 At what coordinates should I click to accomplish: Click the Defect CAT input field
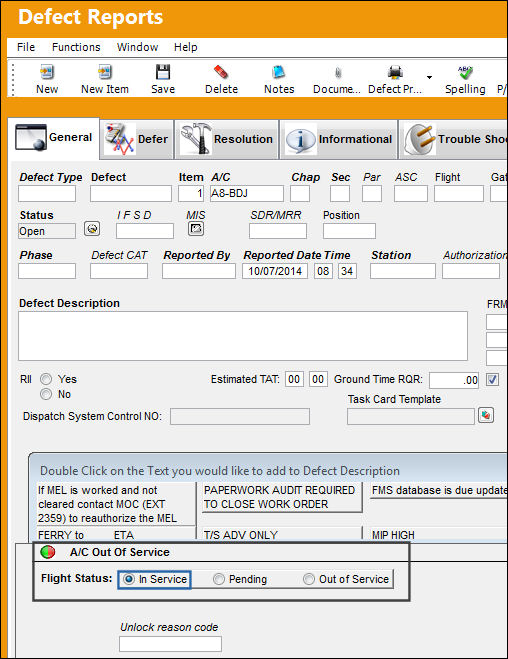(119, 271)
